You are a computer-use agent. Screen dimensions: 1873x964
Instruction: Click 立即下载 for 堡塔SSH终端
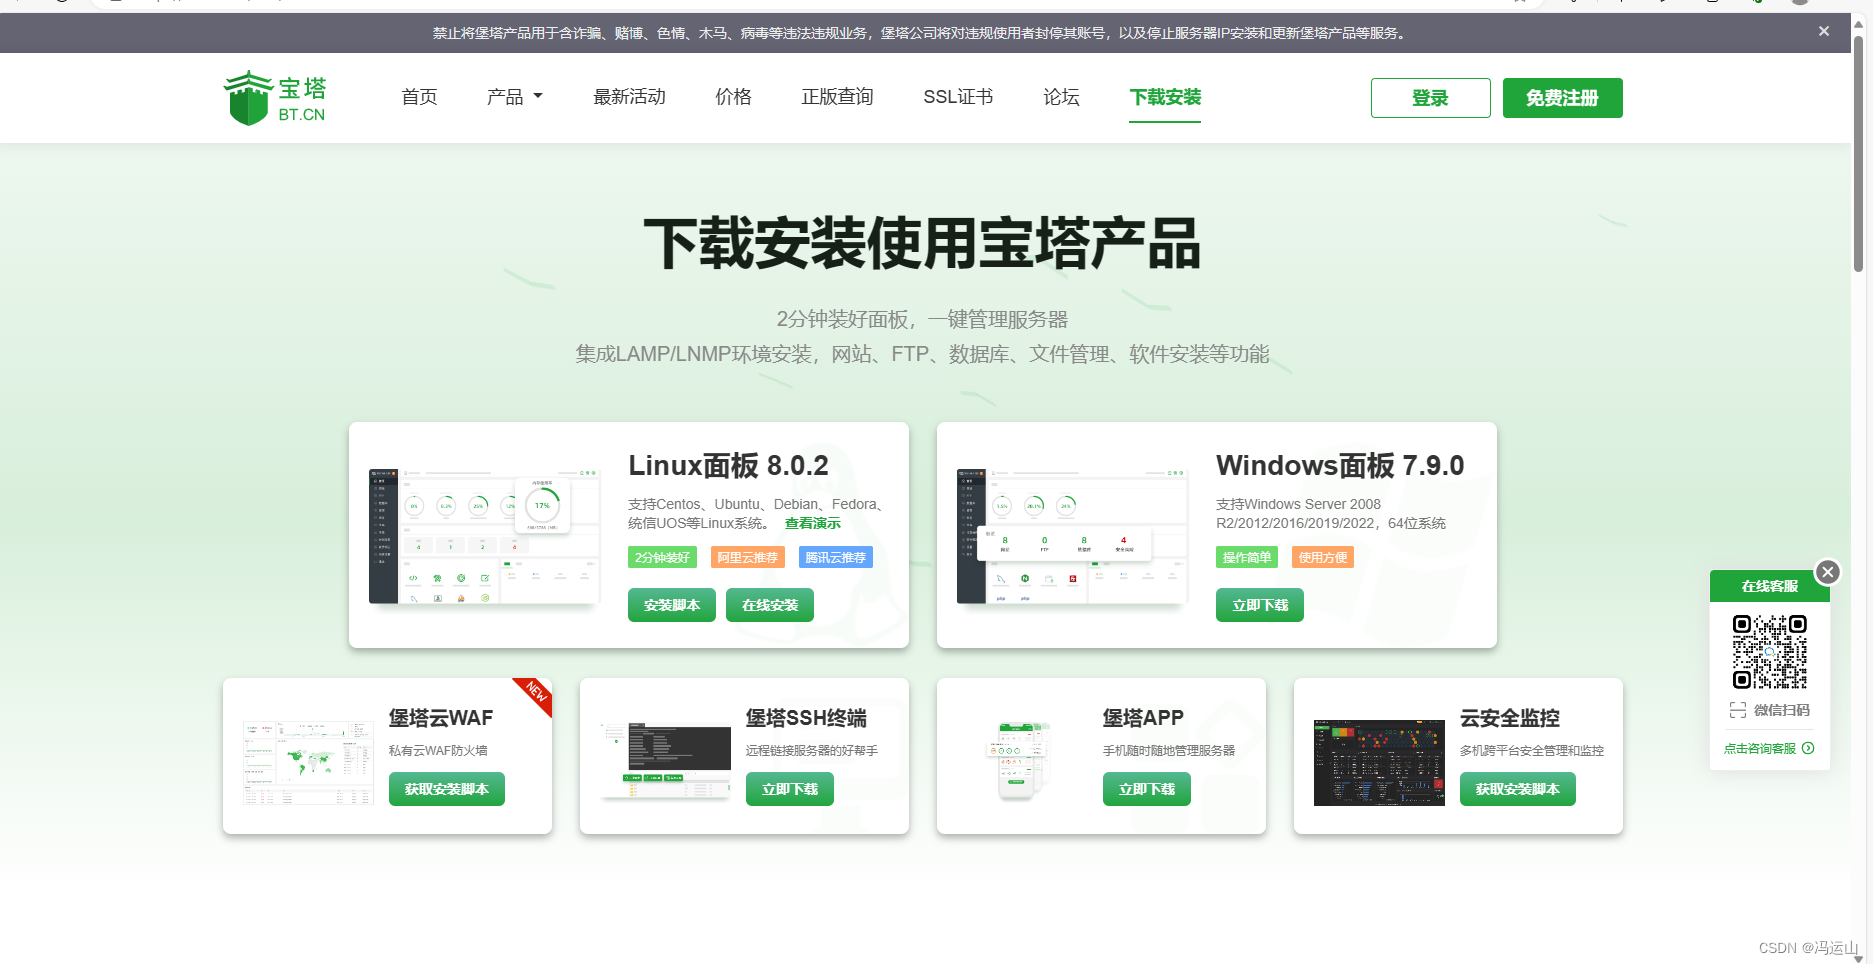(x=790, y=789)
